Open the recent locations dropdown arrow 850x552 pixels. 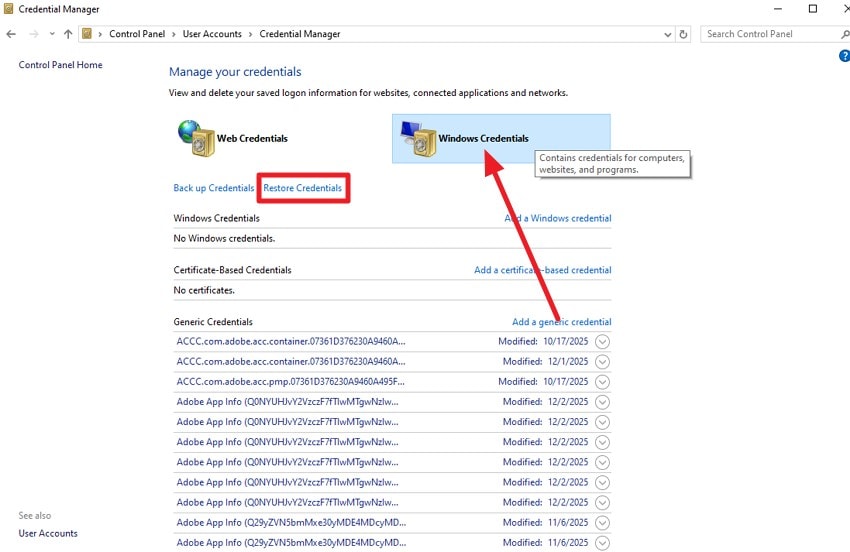52,34
